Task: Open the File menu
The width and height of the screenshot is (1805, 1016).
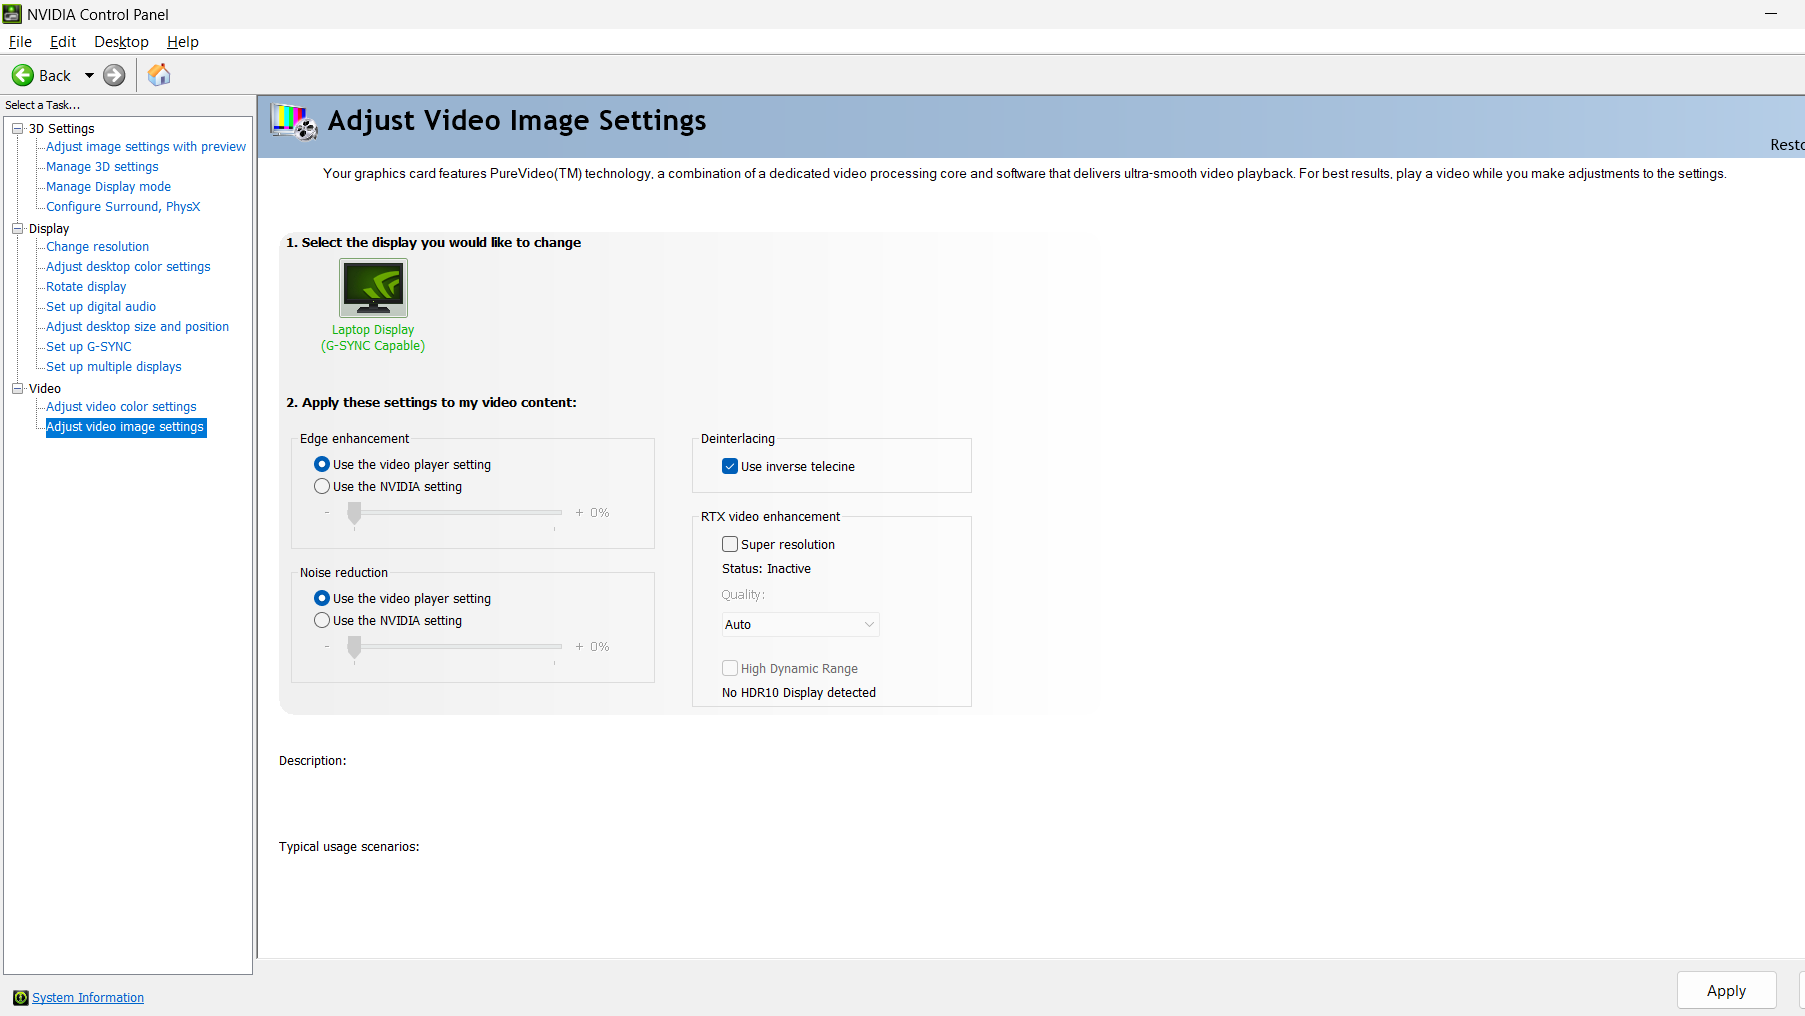Action: click(20, 42)
